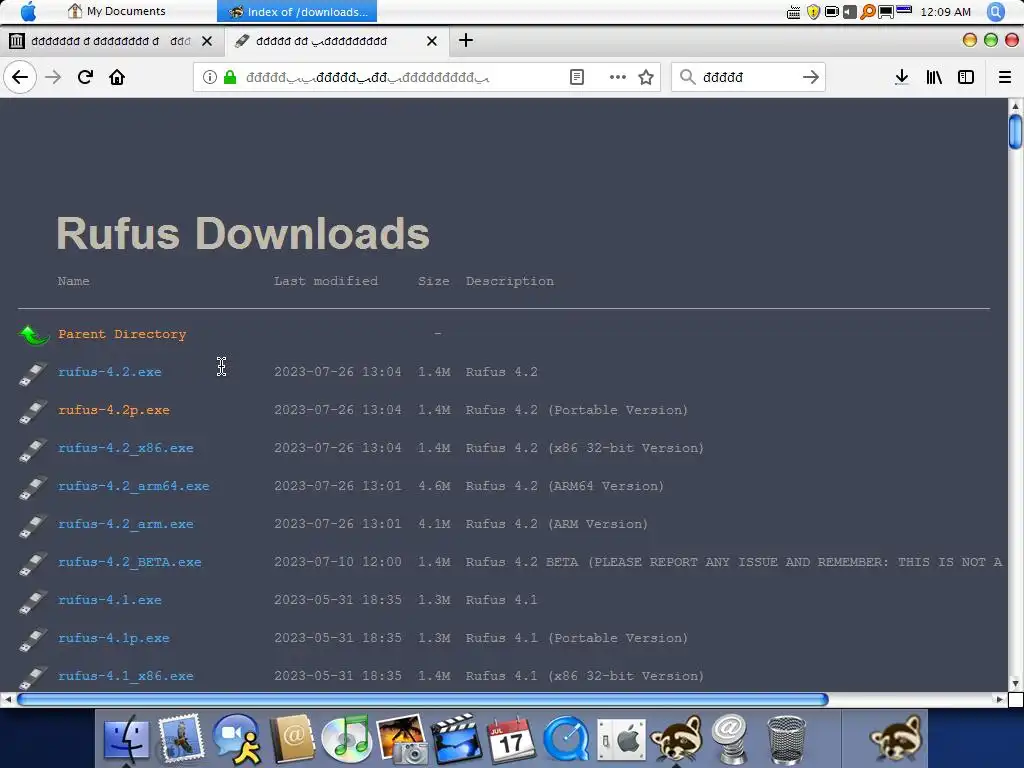The image size is (1024, 768).
Task: Sort listing by Size column
Action: click(x=434, y=281)
